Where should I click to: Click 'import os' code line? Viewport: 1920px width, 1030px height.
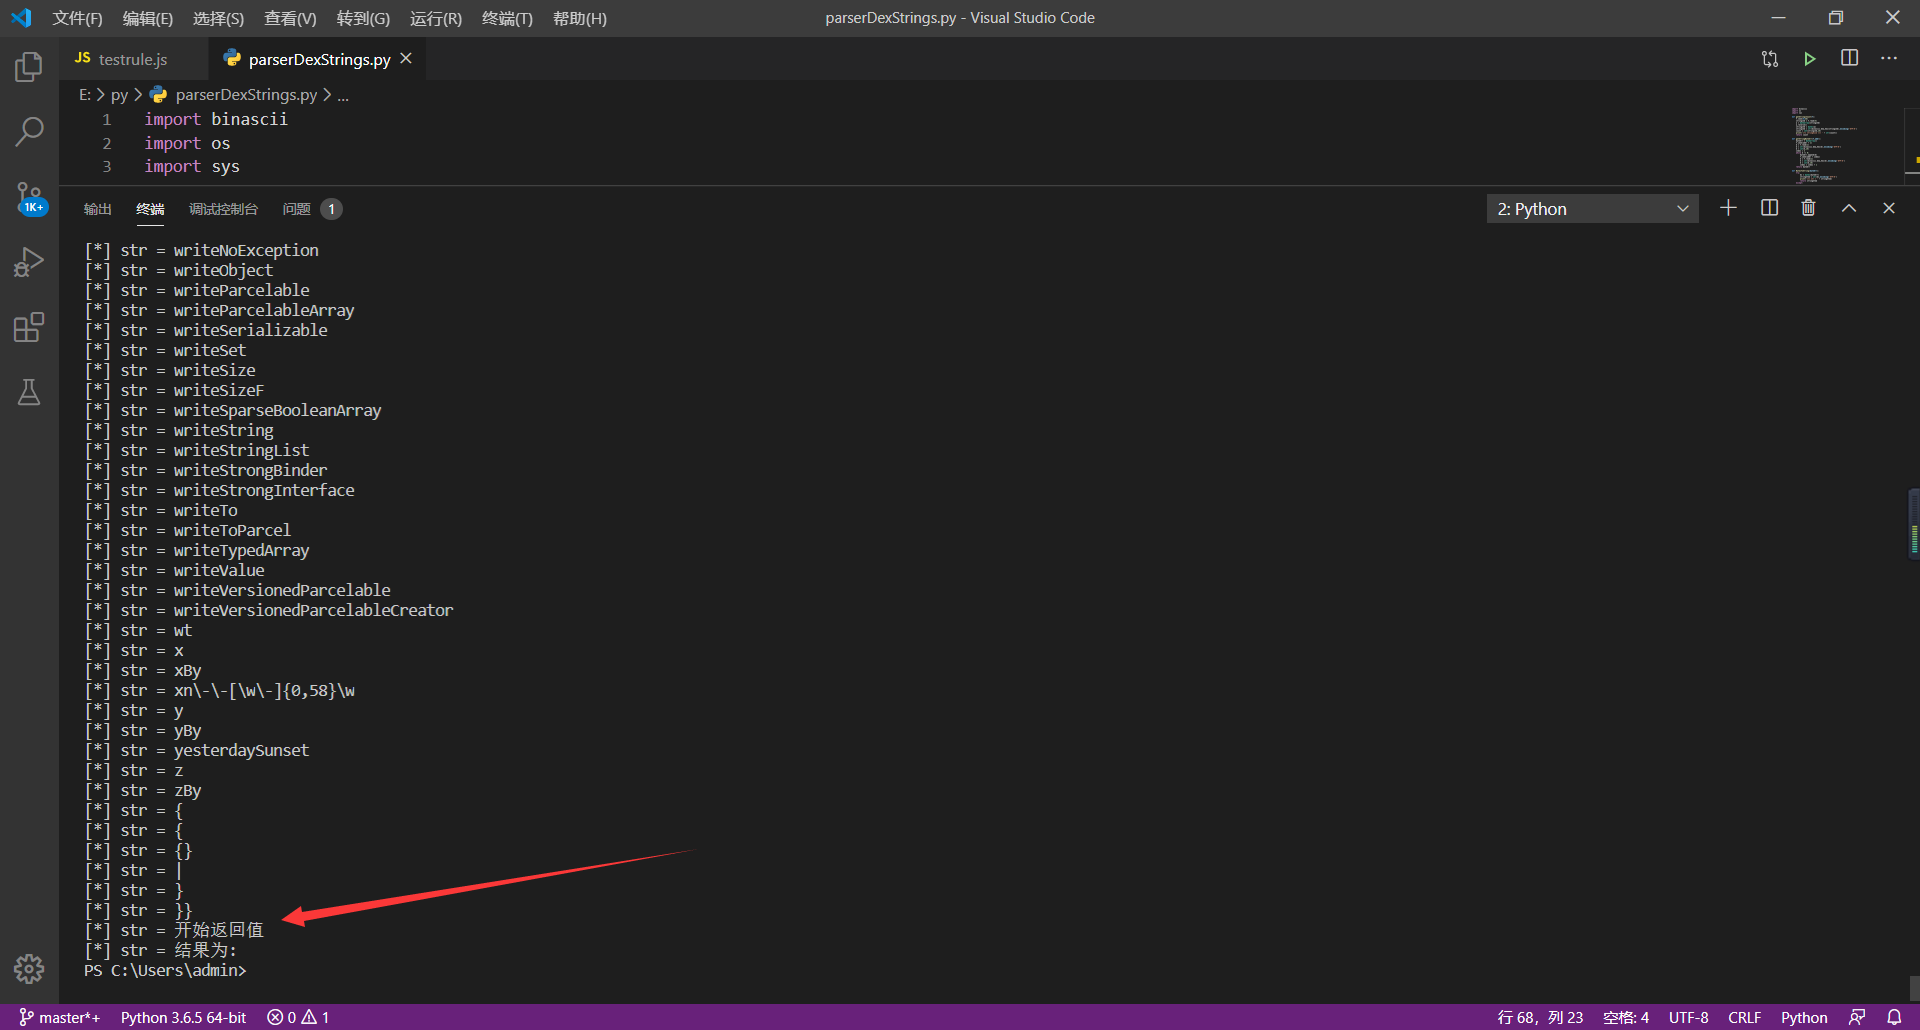coord(187,143)
